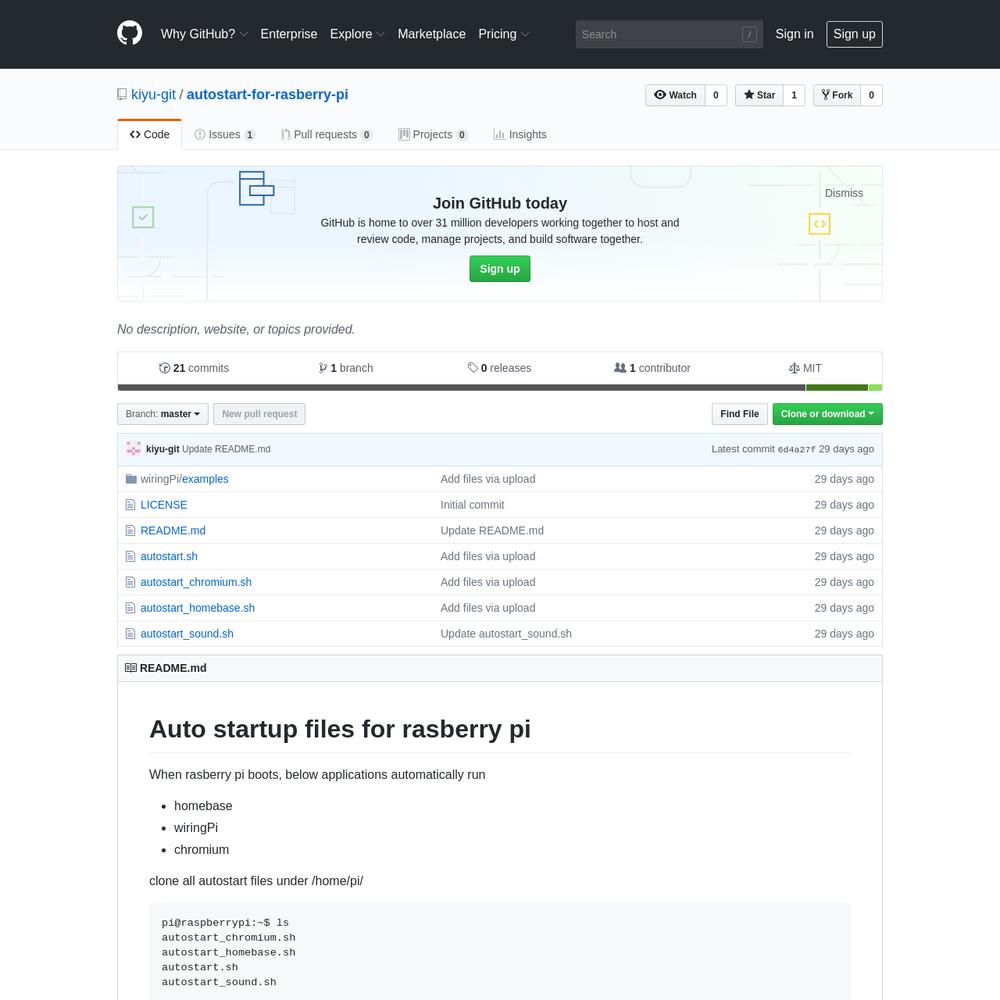The image size is (1000, 1000).
Task: Open the autostart_homebase.sh file
Action: pos(198,608)
